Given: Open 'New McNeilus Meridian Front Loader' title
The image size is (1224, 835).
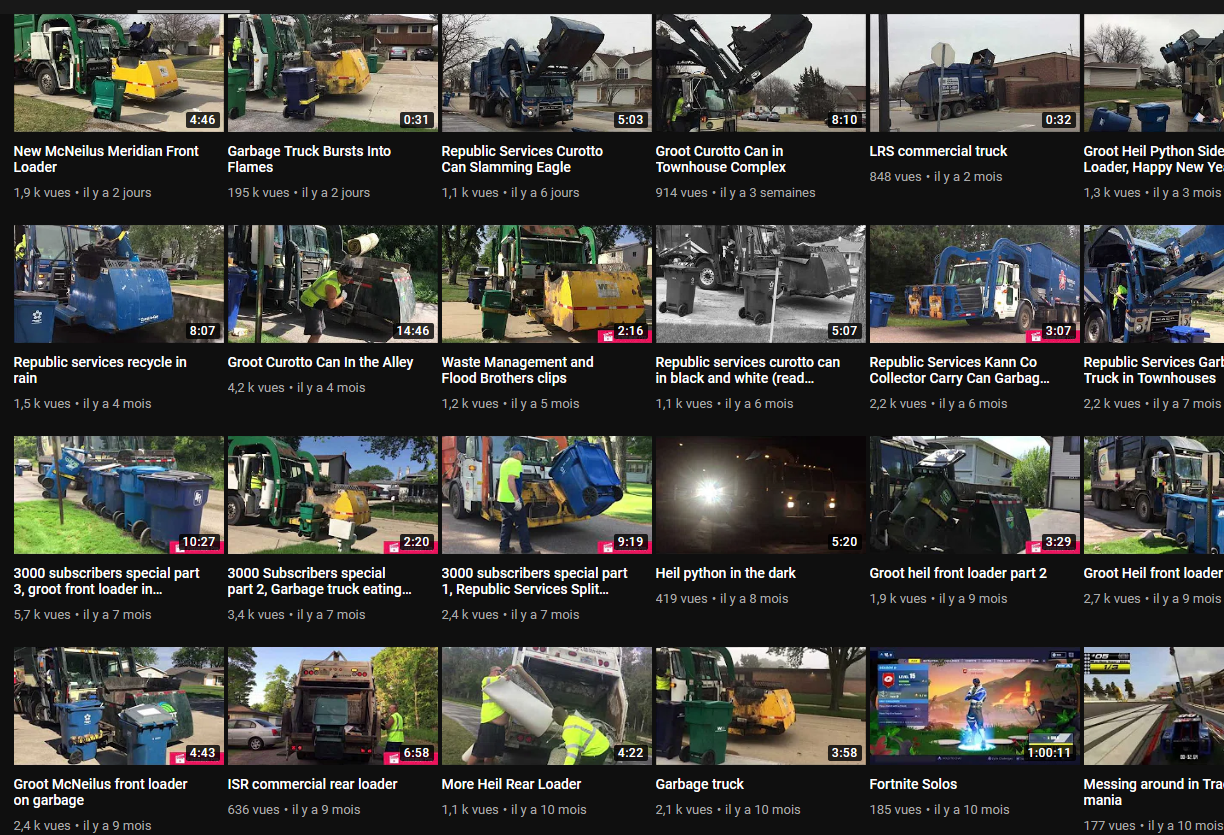Looking at the screenshot, I should coord(106,159).
